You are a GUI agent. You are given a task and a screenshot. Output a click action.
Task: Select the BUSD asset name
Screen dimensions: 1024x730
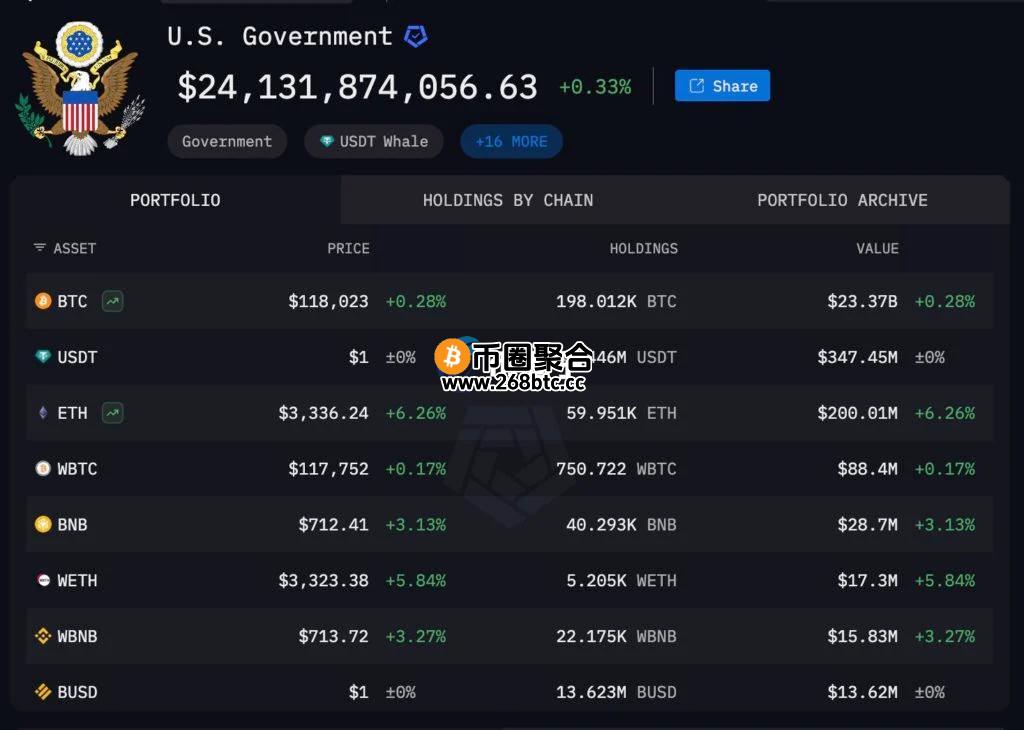[77, 692]
